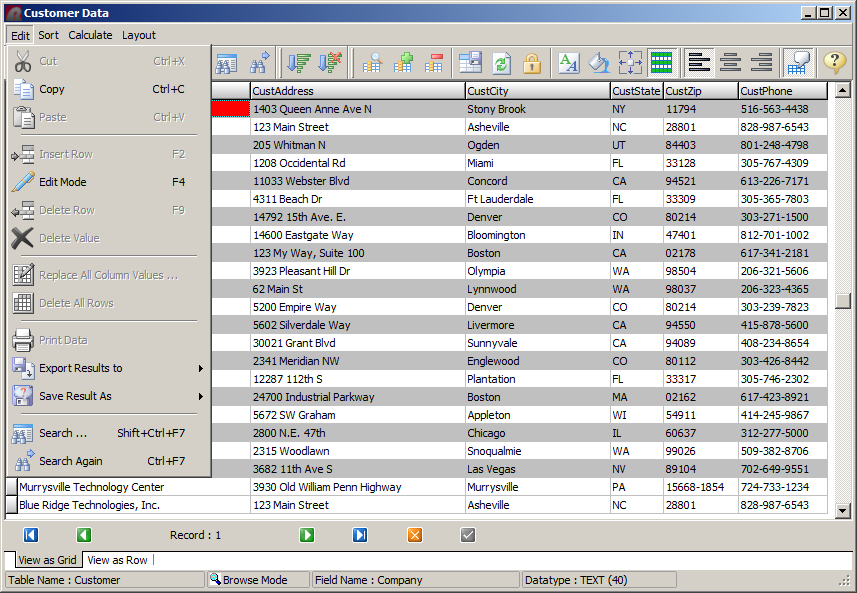Click the scrollbar down arrow at bottom right
857x593 pixels.
point(842,510)
